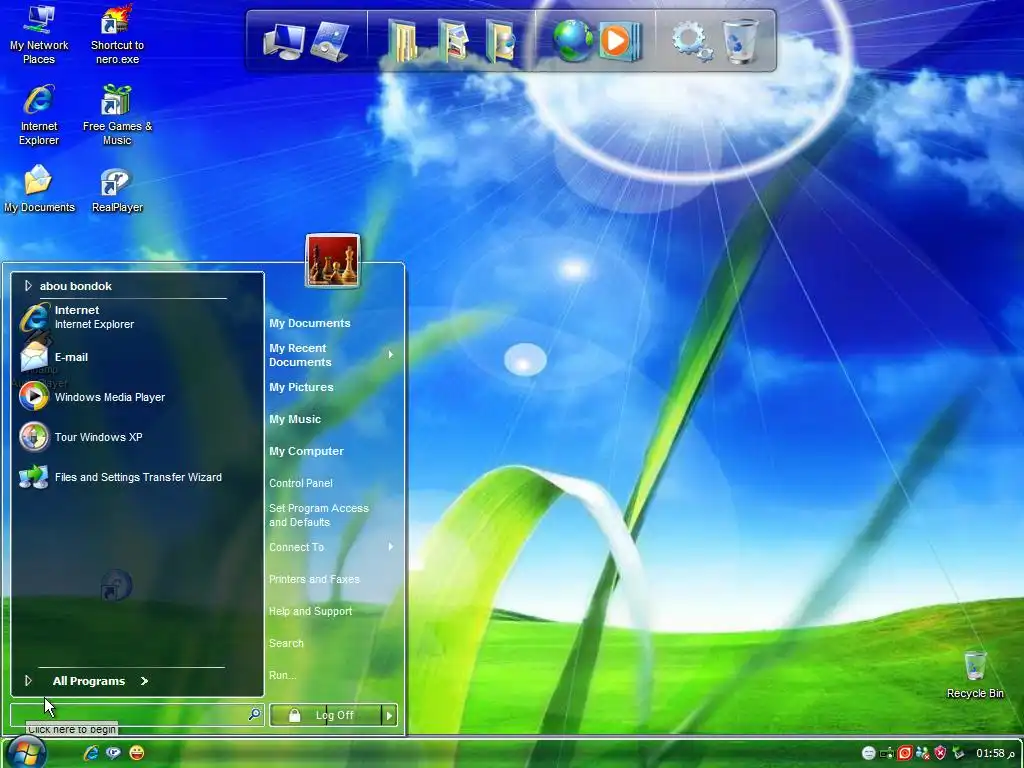The height and width of the screenshot is (768, 1024).
Task: Open Printers and Faxes
Action: [314, 579]
